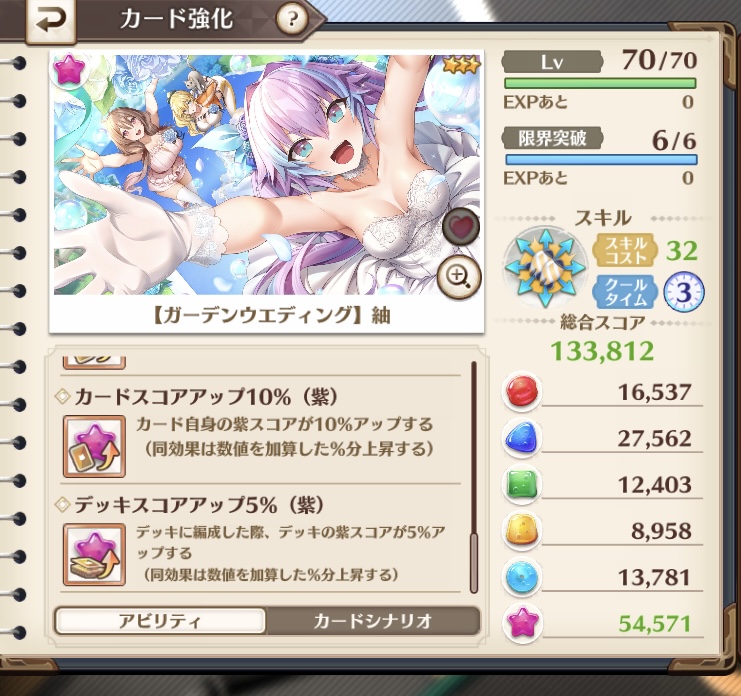The width and height of the screenshot is (741, 696).
Task: Switch to the アビリティ tab
Action: click(x=160, y=621)
